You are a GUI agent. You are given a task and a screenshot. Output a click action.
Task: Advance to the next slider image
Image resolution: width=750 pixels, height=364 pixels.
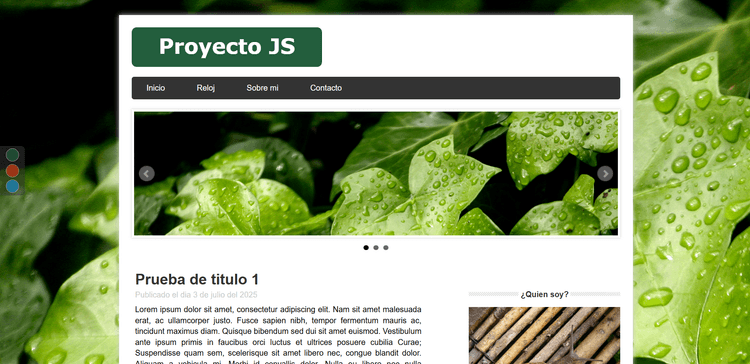click(605, 173)
